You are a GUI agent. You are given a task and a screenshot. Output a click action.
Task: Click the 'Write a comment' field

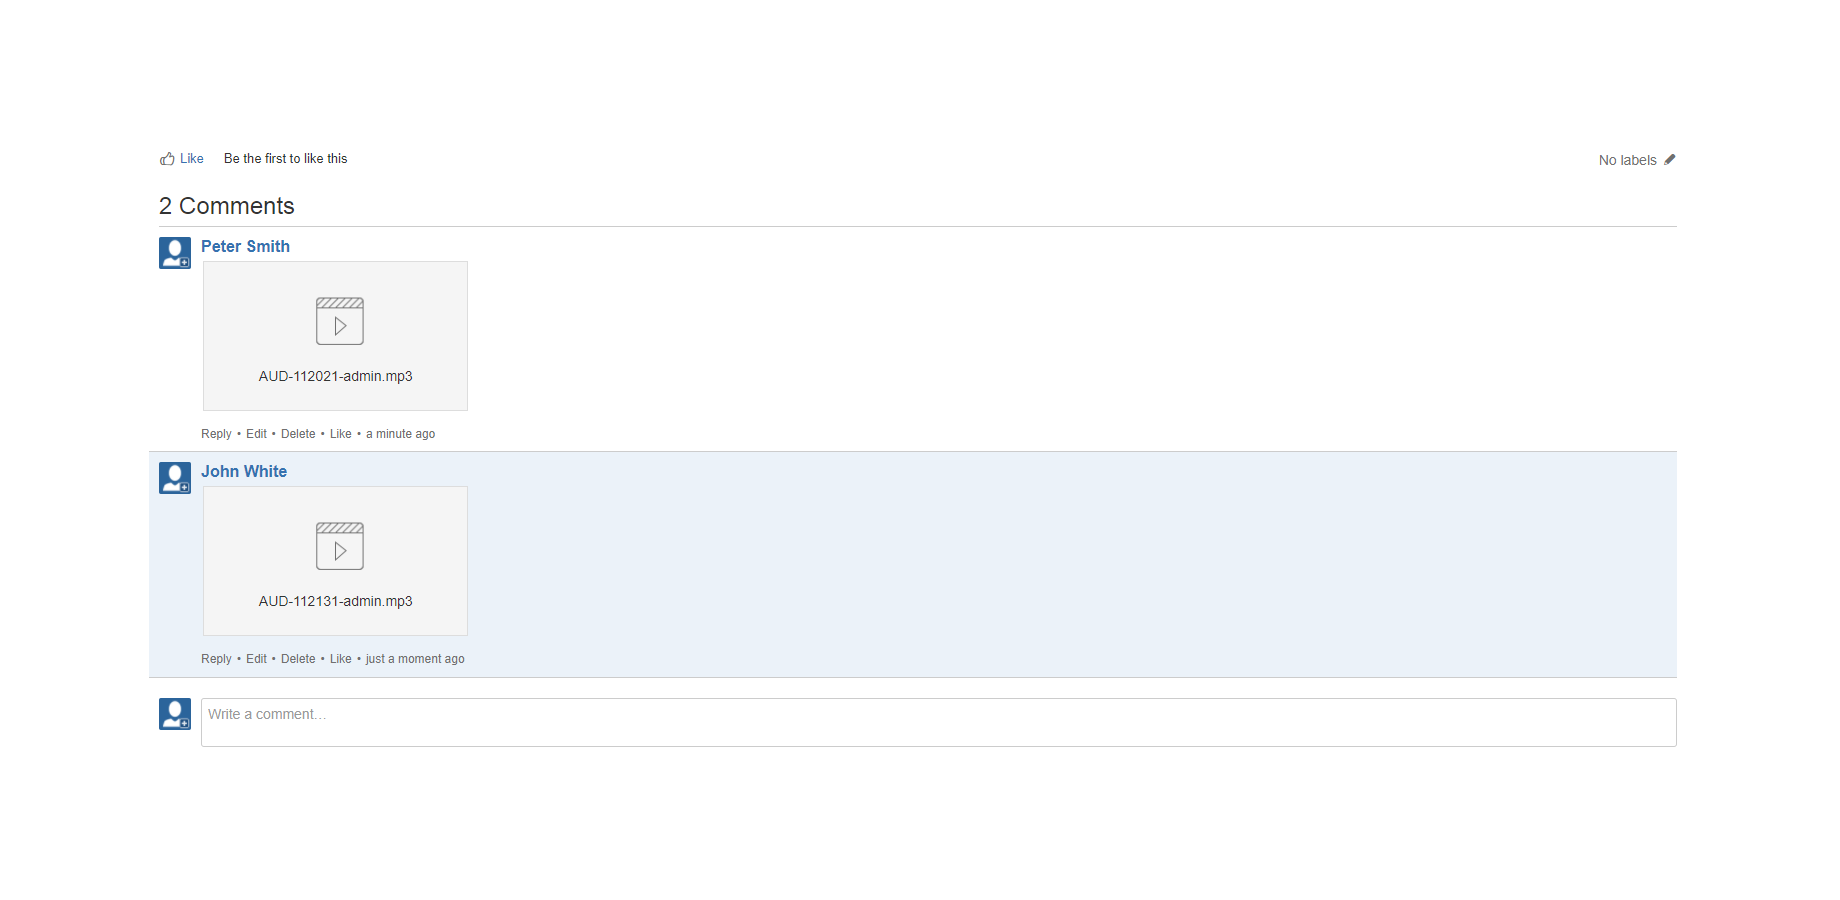[938, 722]
